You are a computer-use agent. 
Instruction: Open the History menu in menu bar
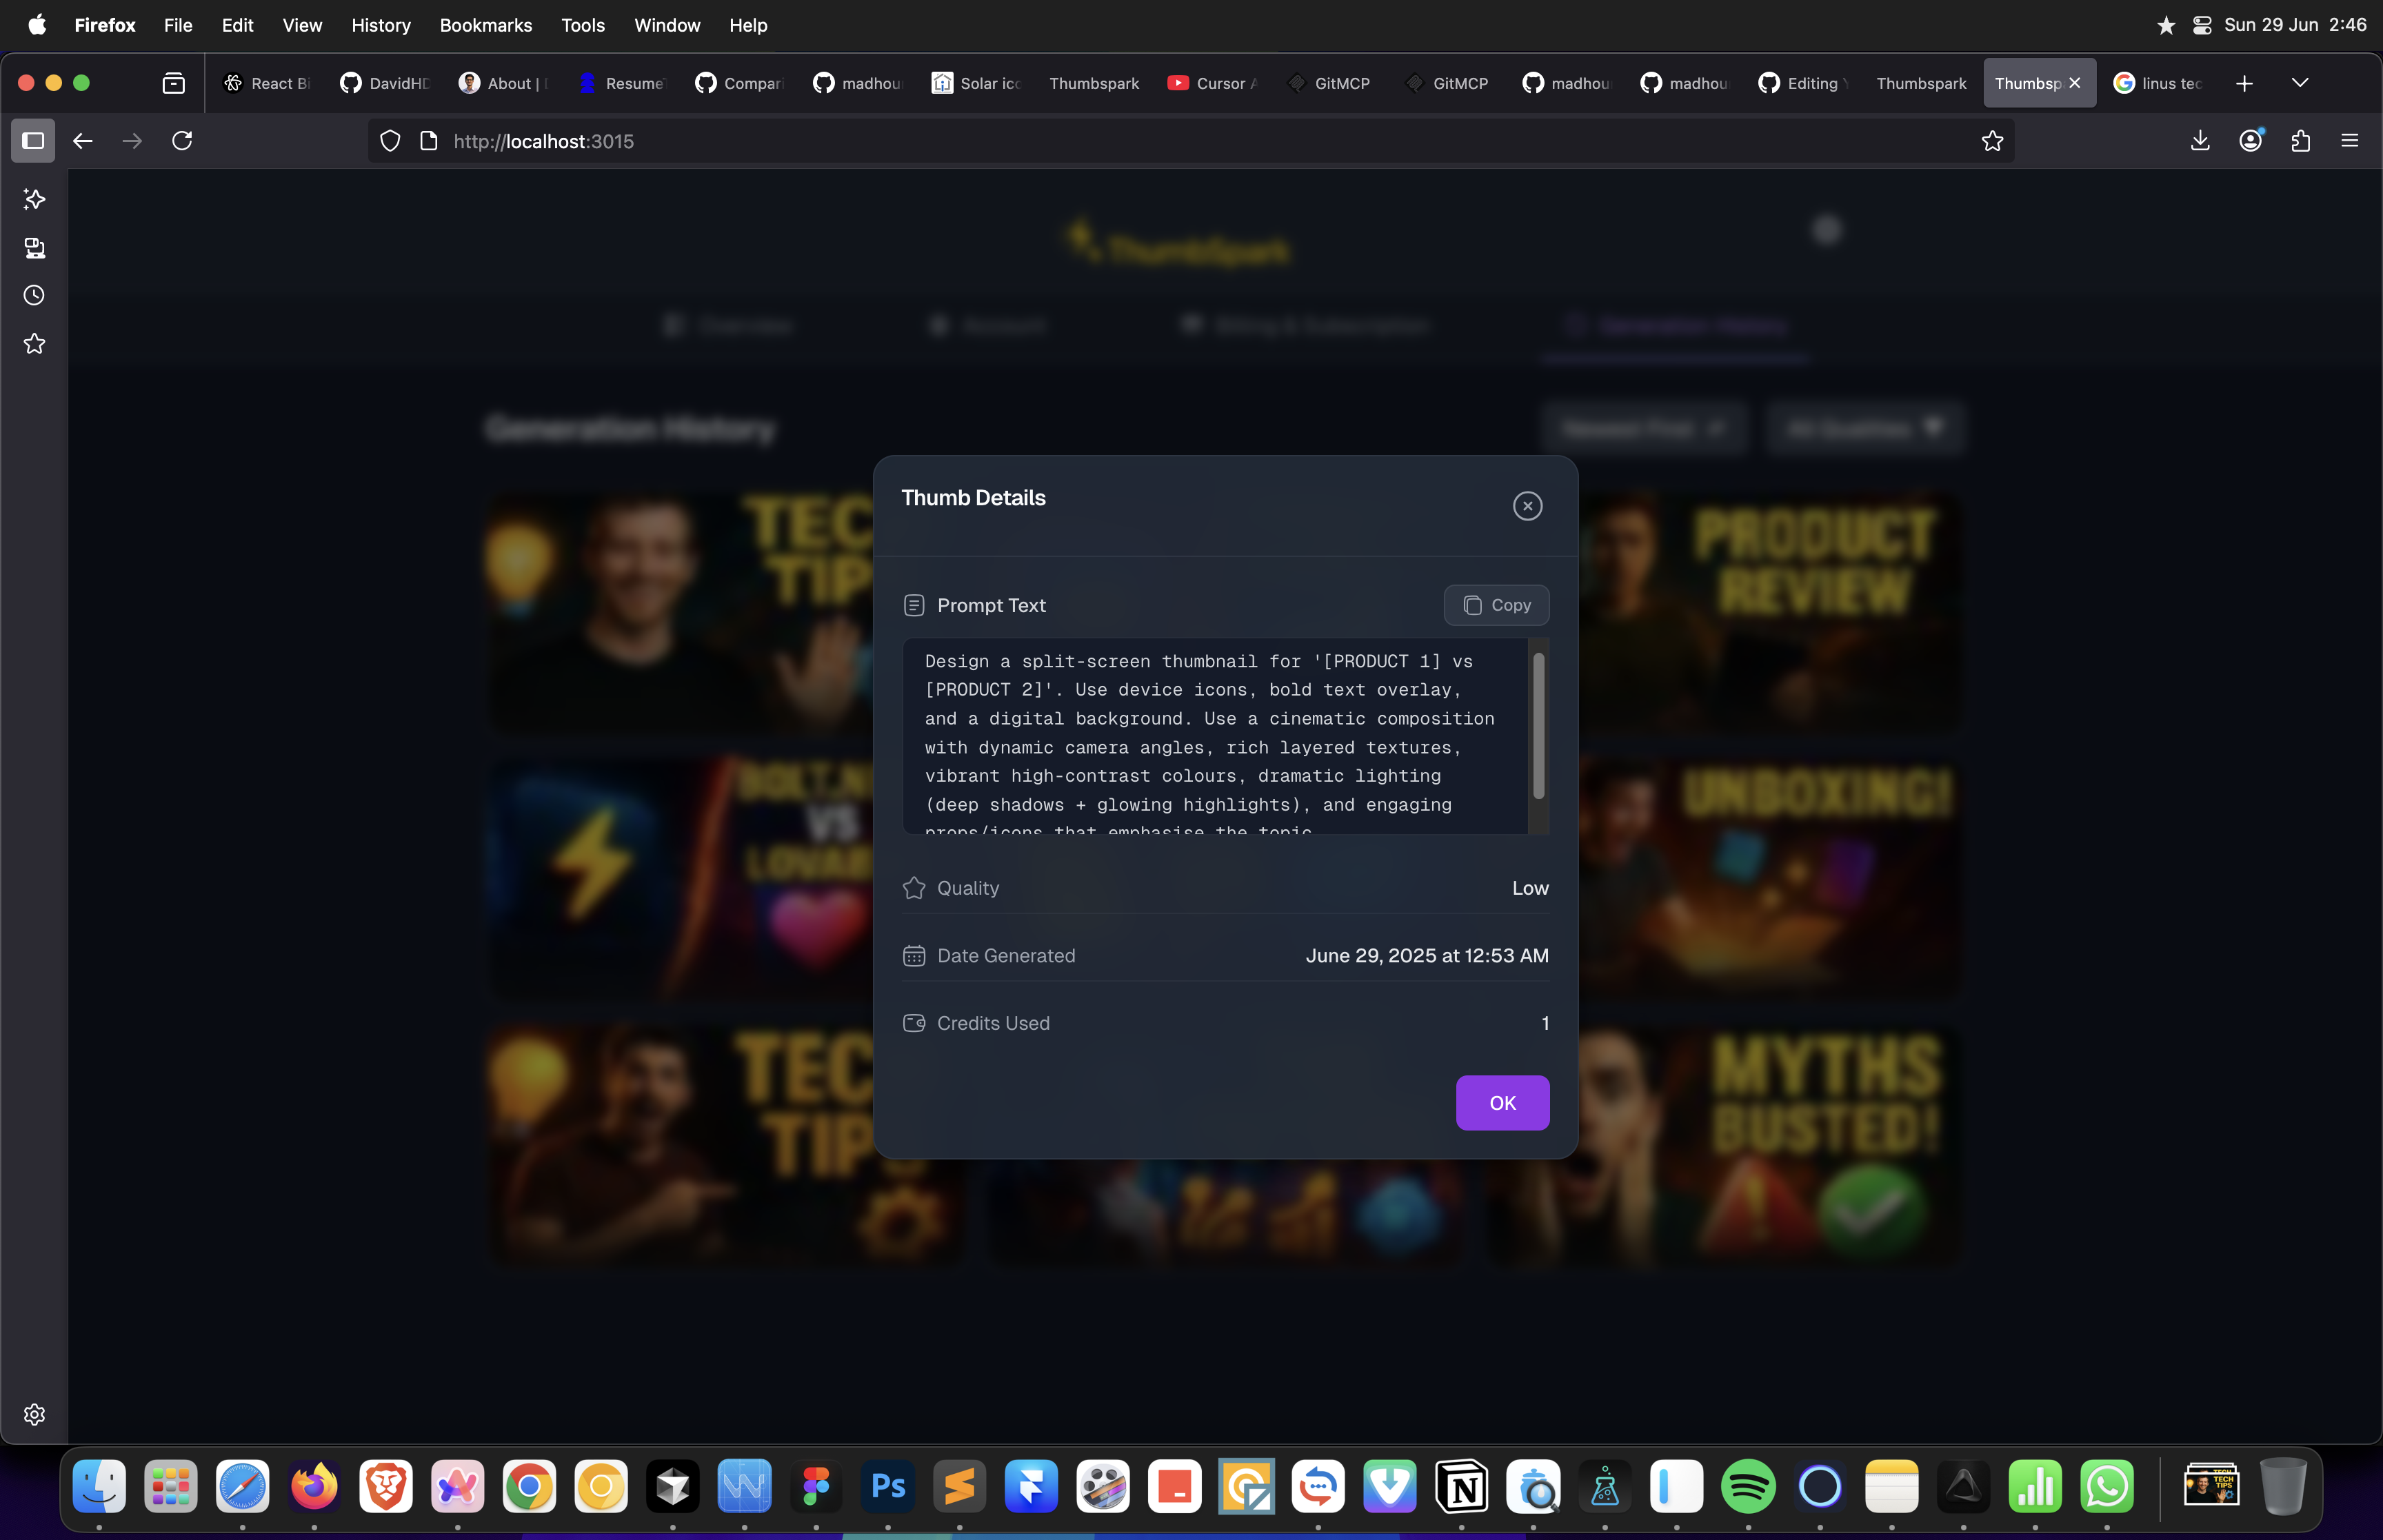(380, 25)
